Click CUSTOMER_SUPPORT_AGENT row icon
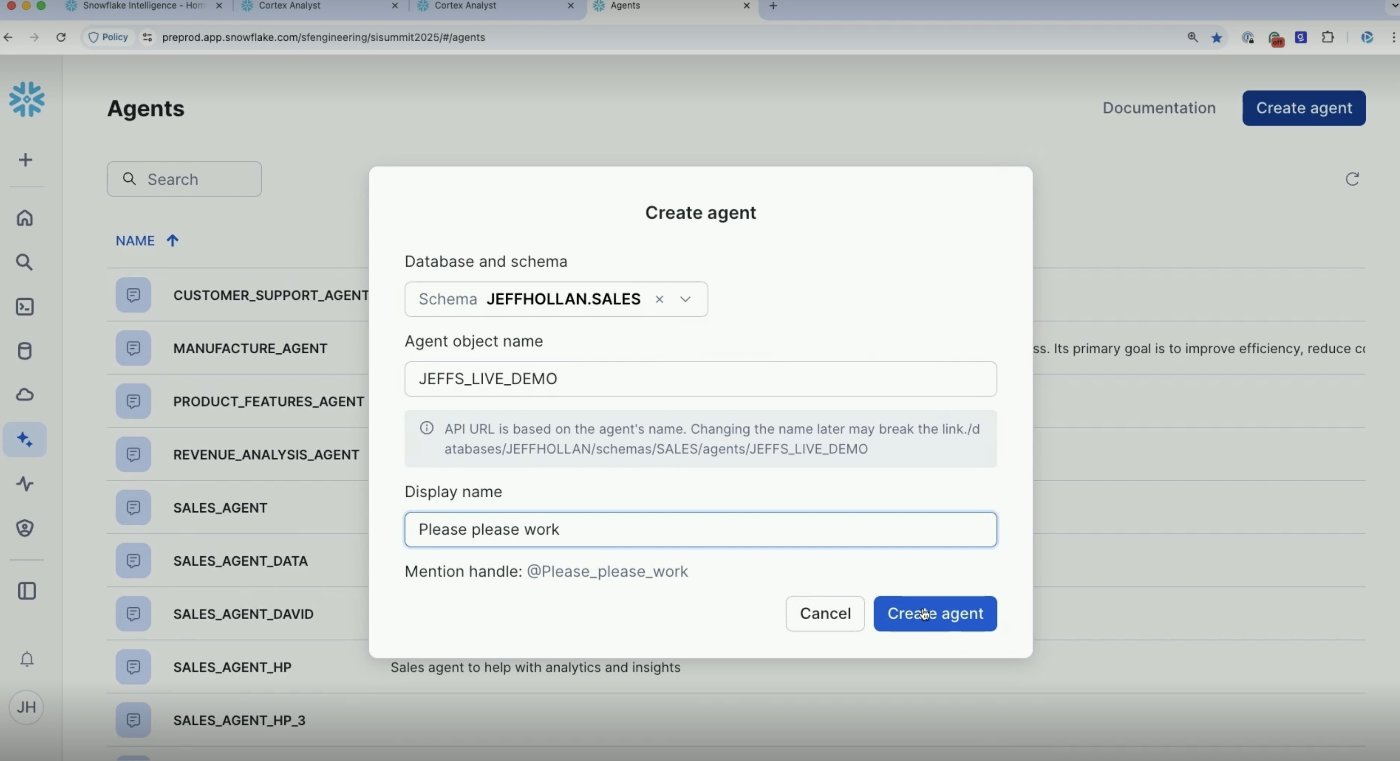 point(133,295)
